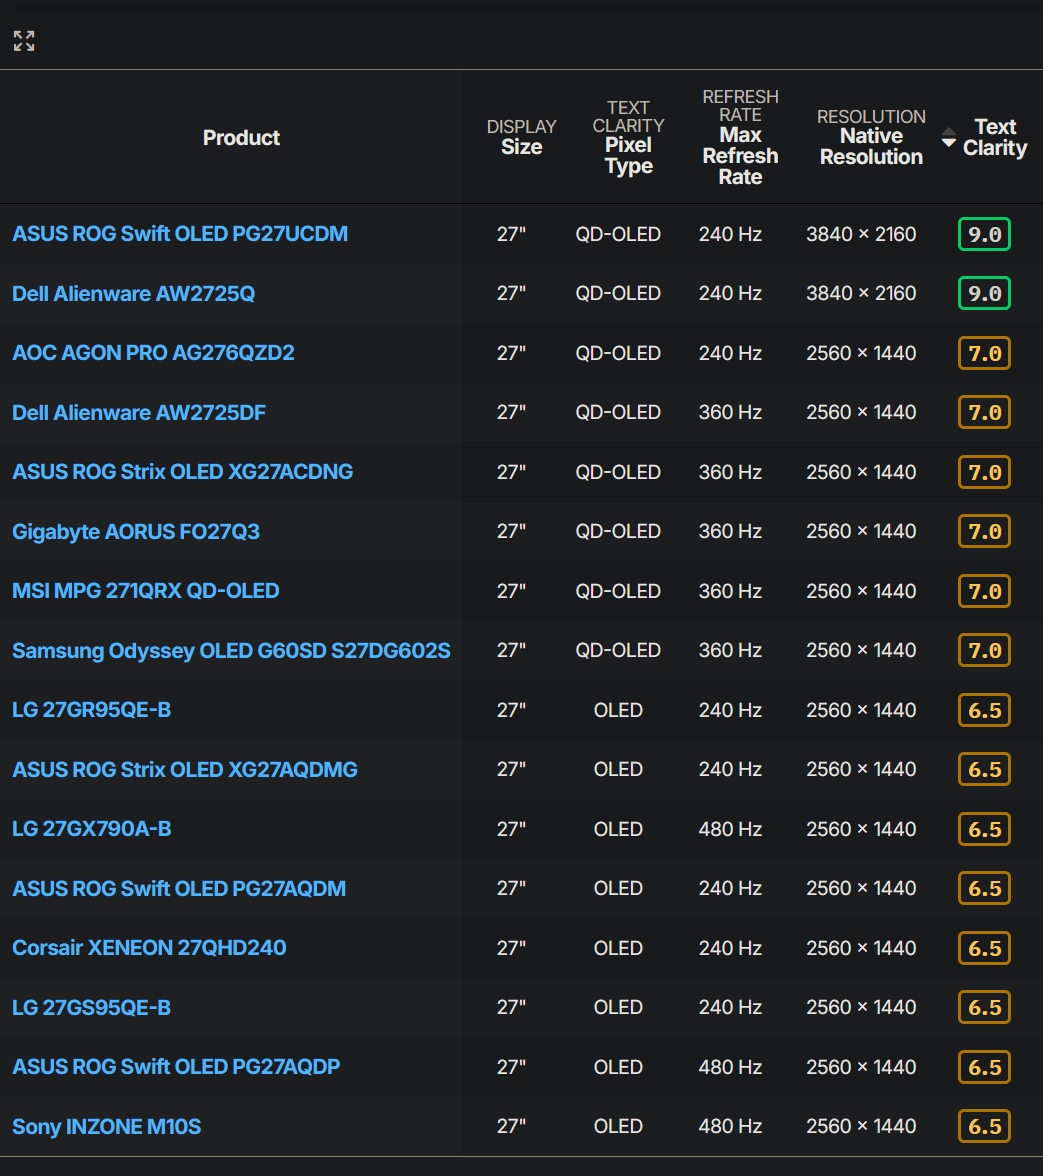Click the fullscreen expand icon
This screenshot has height=1176, width=1043.
(24, 40)
